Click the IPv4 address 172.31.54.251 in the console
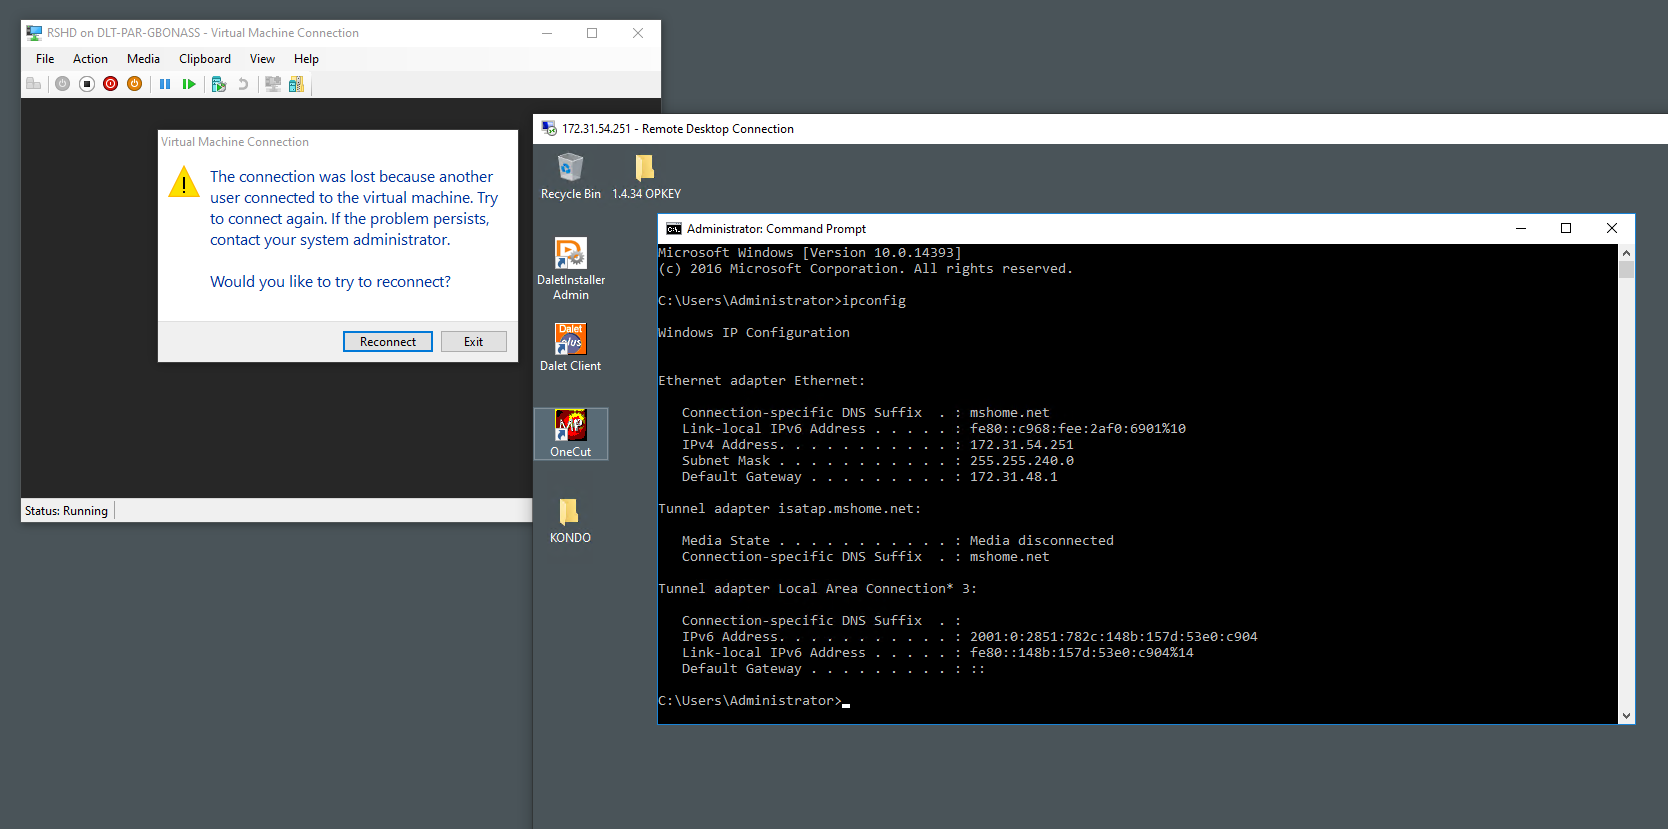1668x829 pixels. [x=1021, y=445]
